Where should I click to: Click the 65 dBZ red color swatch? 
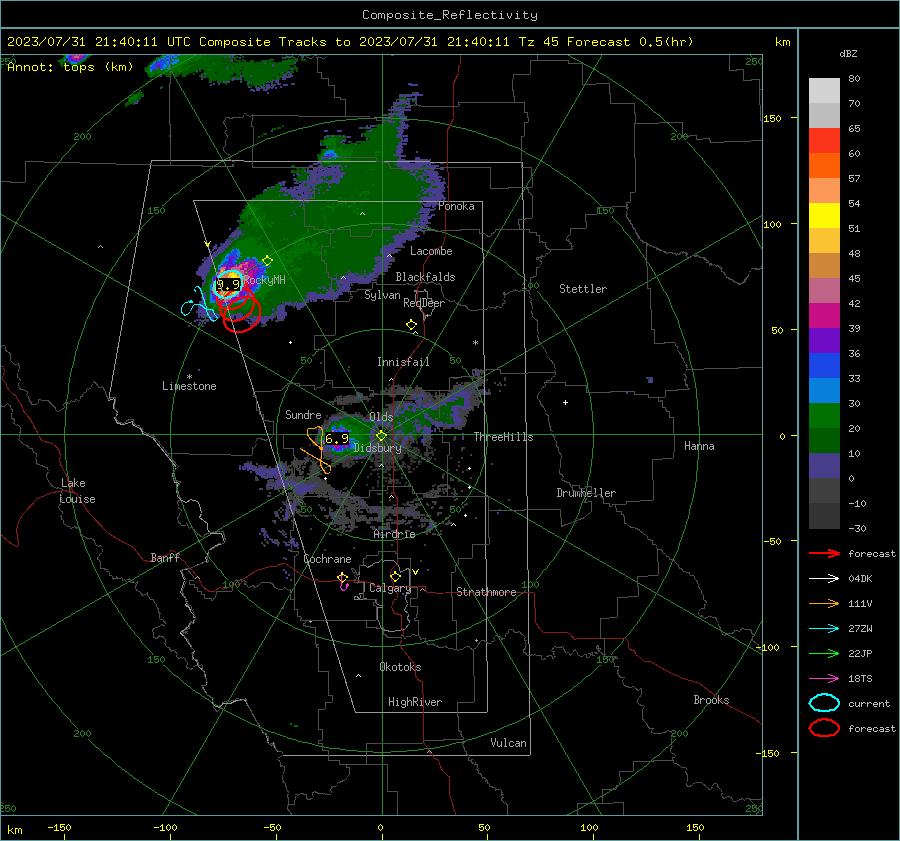coord(824,140)
